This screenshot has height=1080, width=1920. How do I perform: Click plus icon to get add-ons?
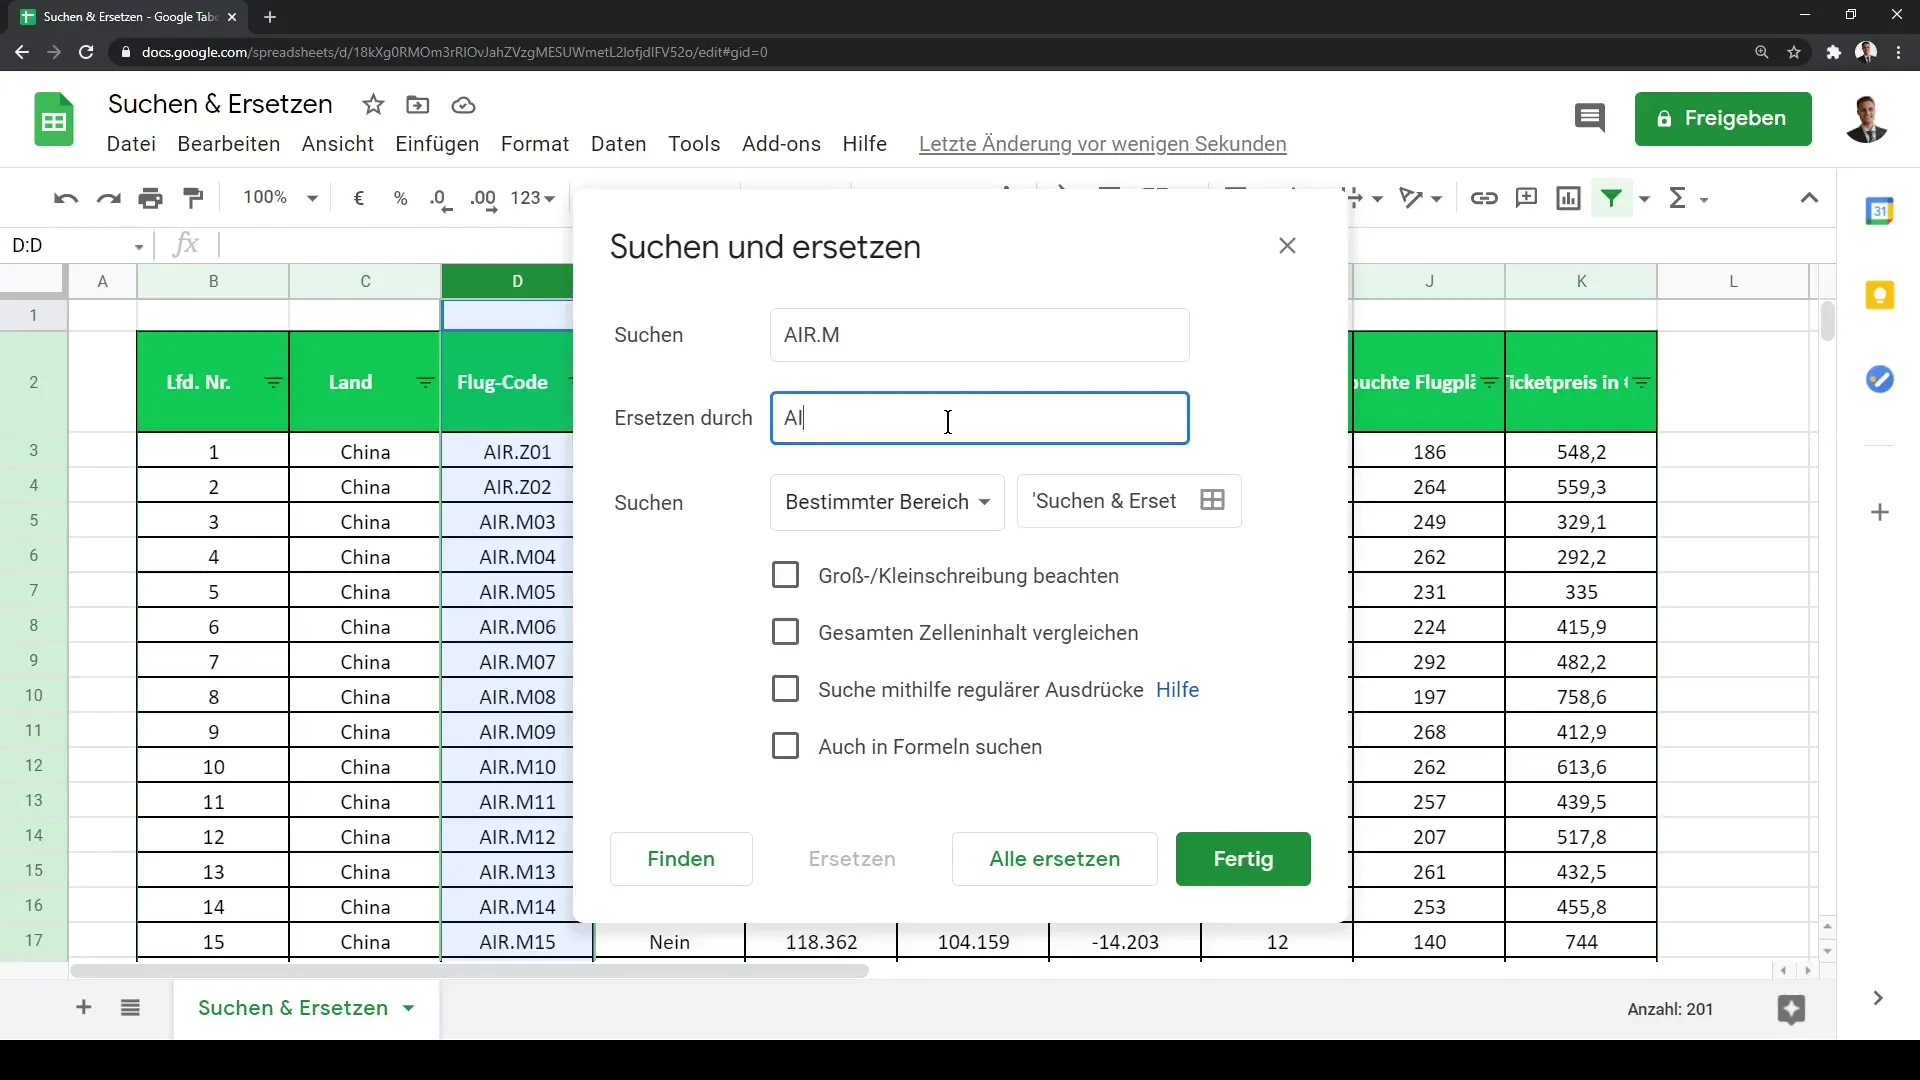tap(1880, 512)
